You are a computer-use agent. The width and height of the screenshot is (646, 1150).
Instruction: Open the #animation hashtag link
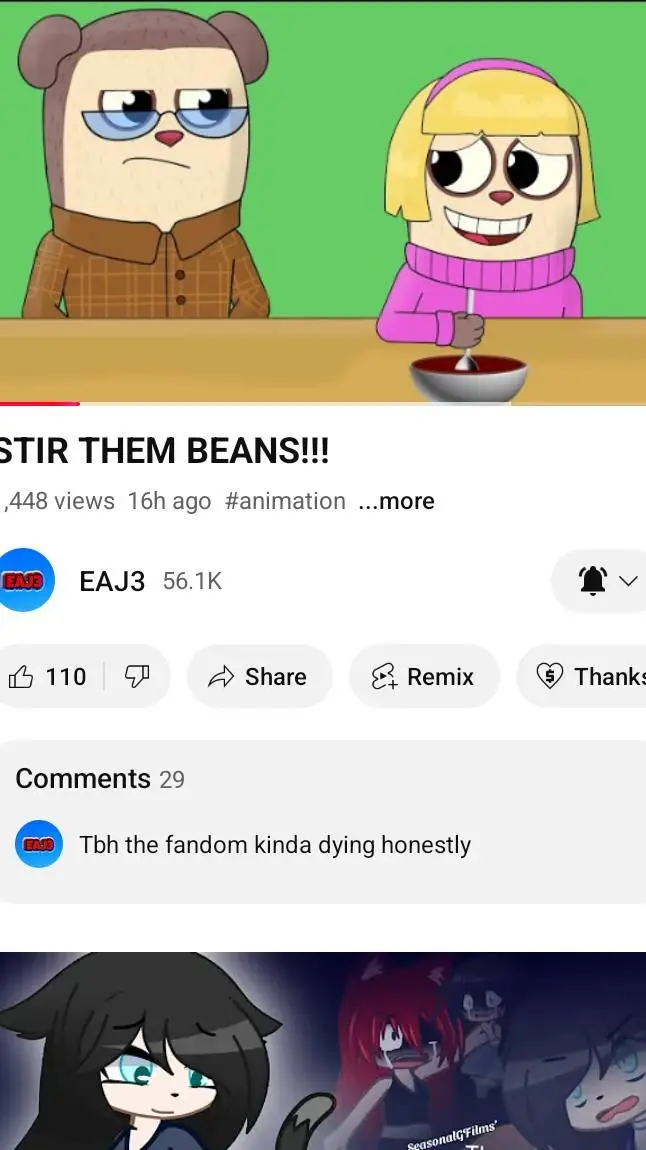click(285, 501)
